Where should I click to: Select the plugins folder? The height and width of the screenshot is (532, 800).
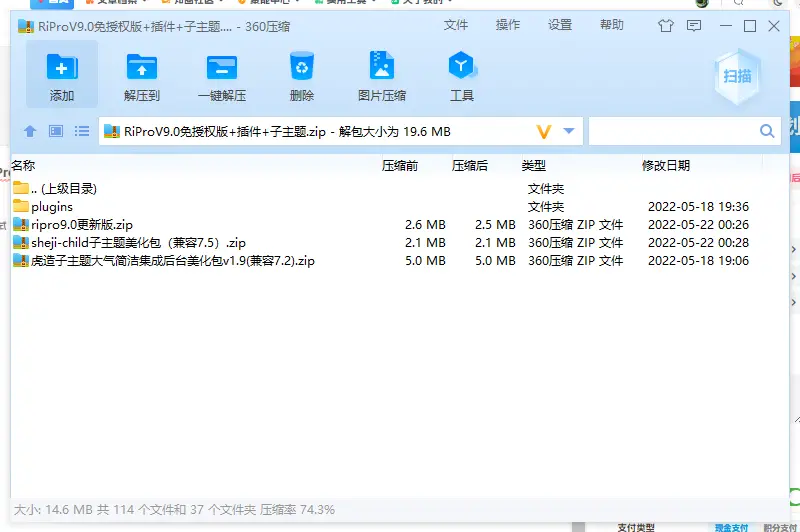51,207
